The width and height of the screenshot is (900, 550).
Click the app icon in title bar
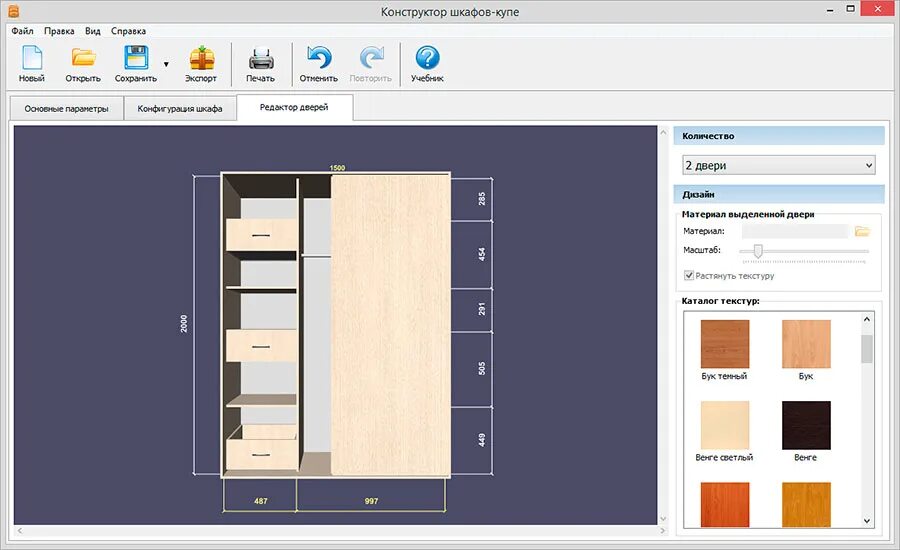[13, 11]
